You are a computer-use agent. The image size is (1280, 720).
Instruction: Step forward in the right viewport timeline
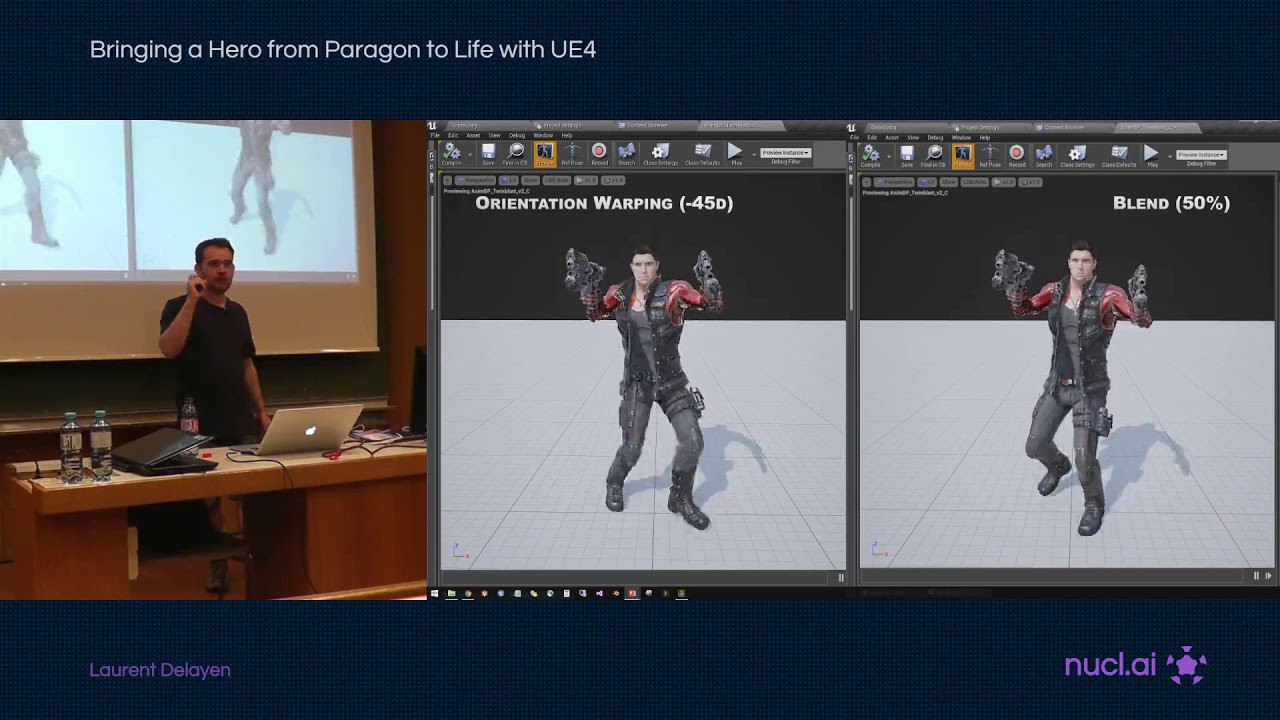(1269, 575)
